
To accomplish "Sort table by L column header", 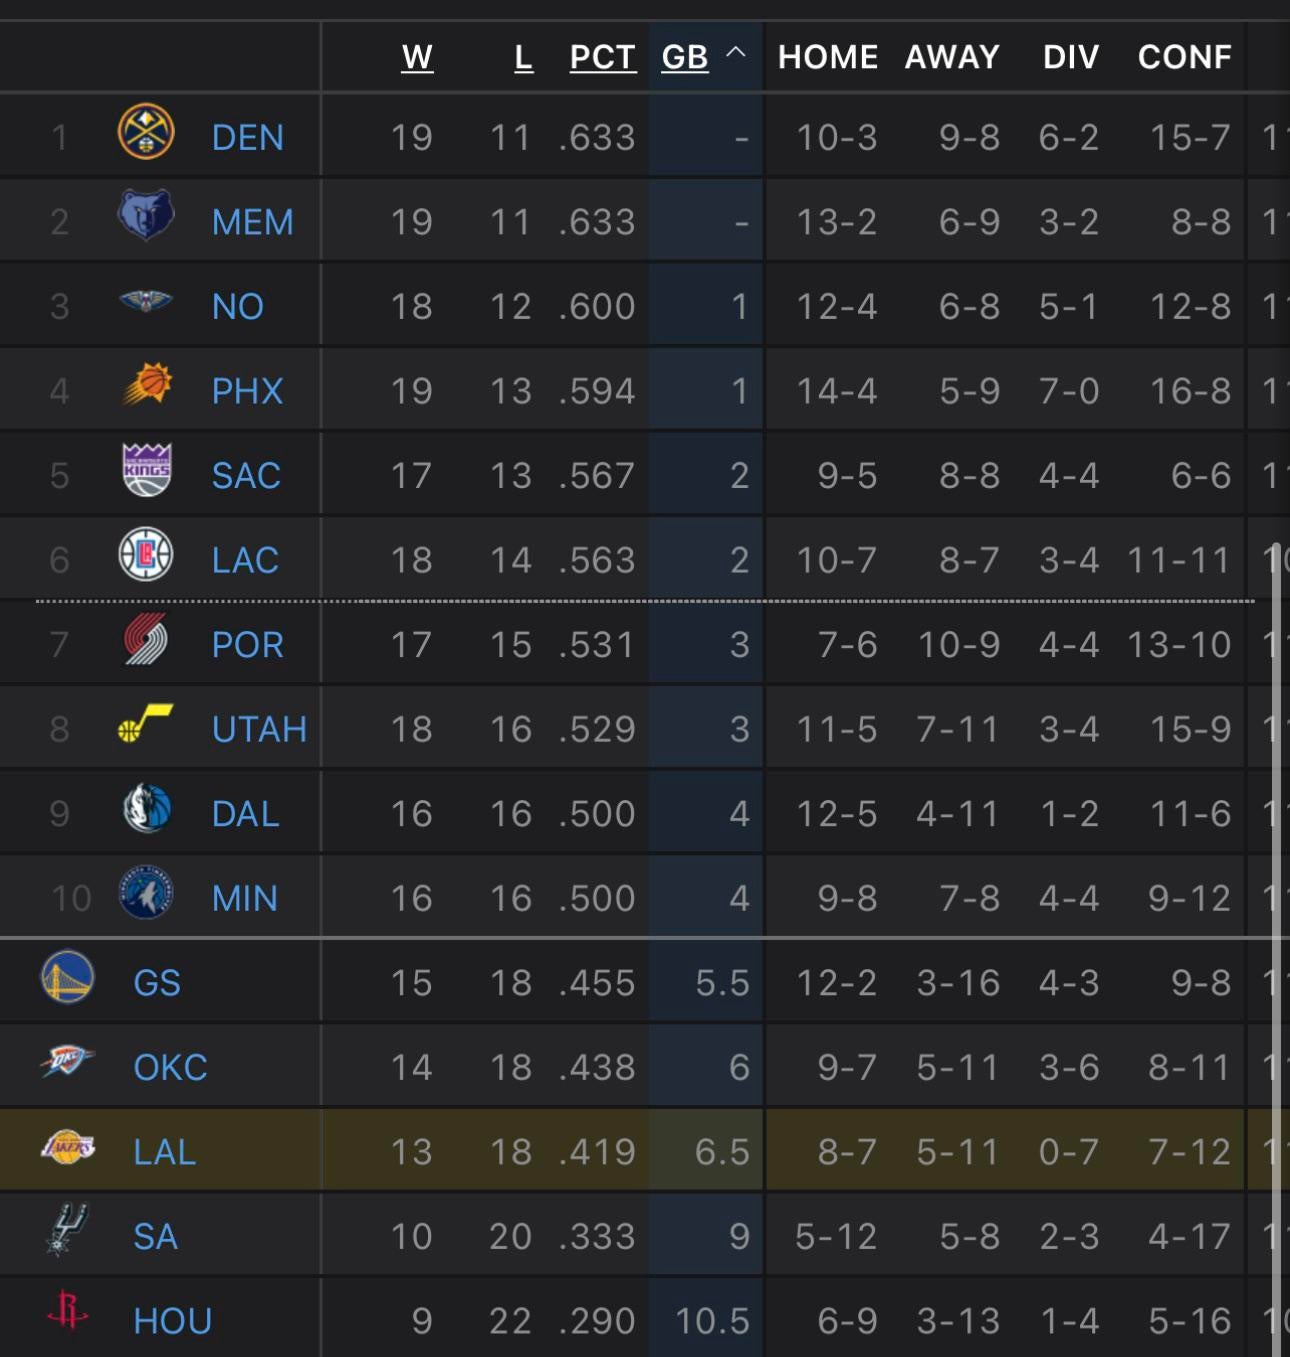I will [523, 57].
